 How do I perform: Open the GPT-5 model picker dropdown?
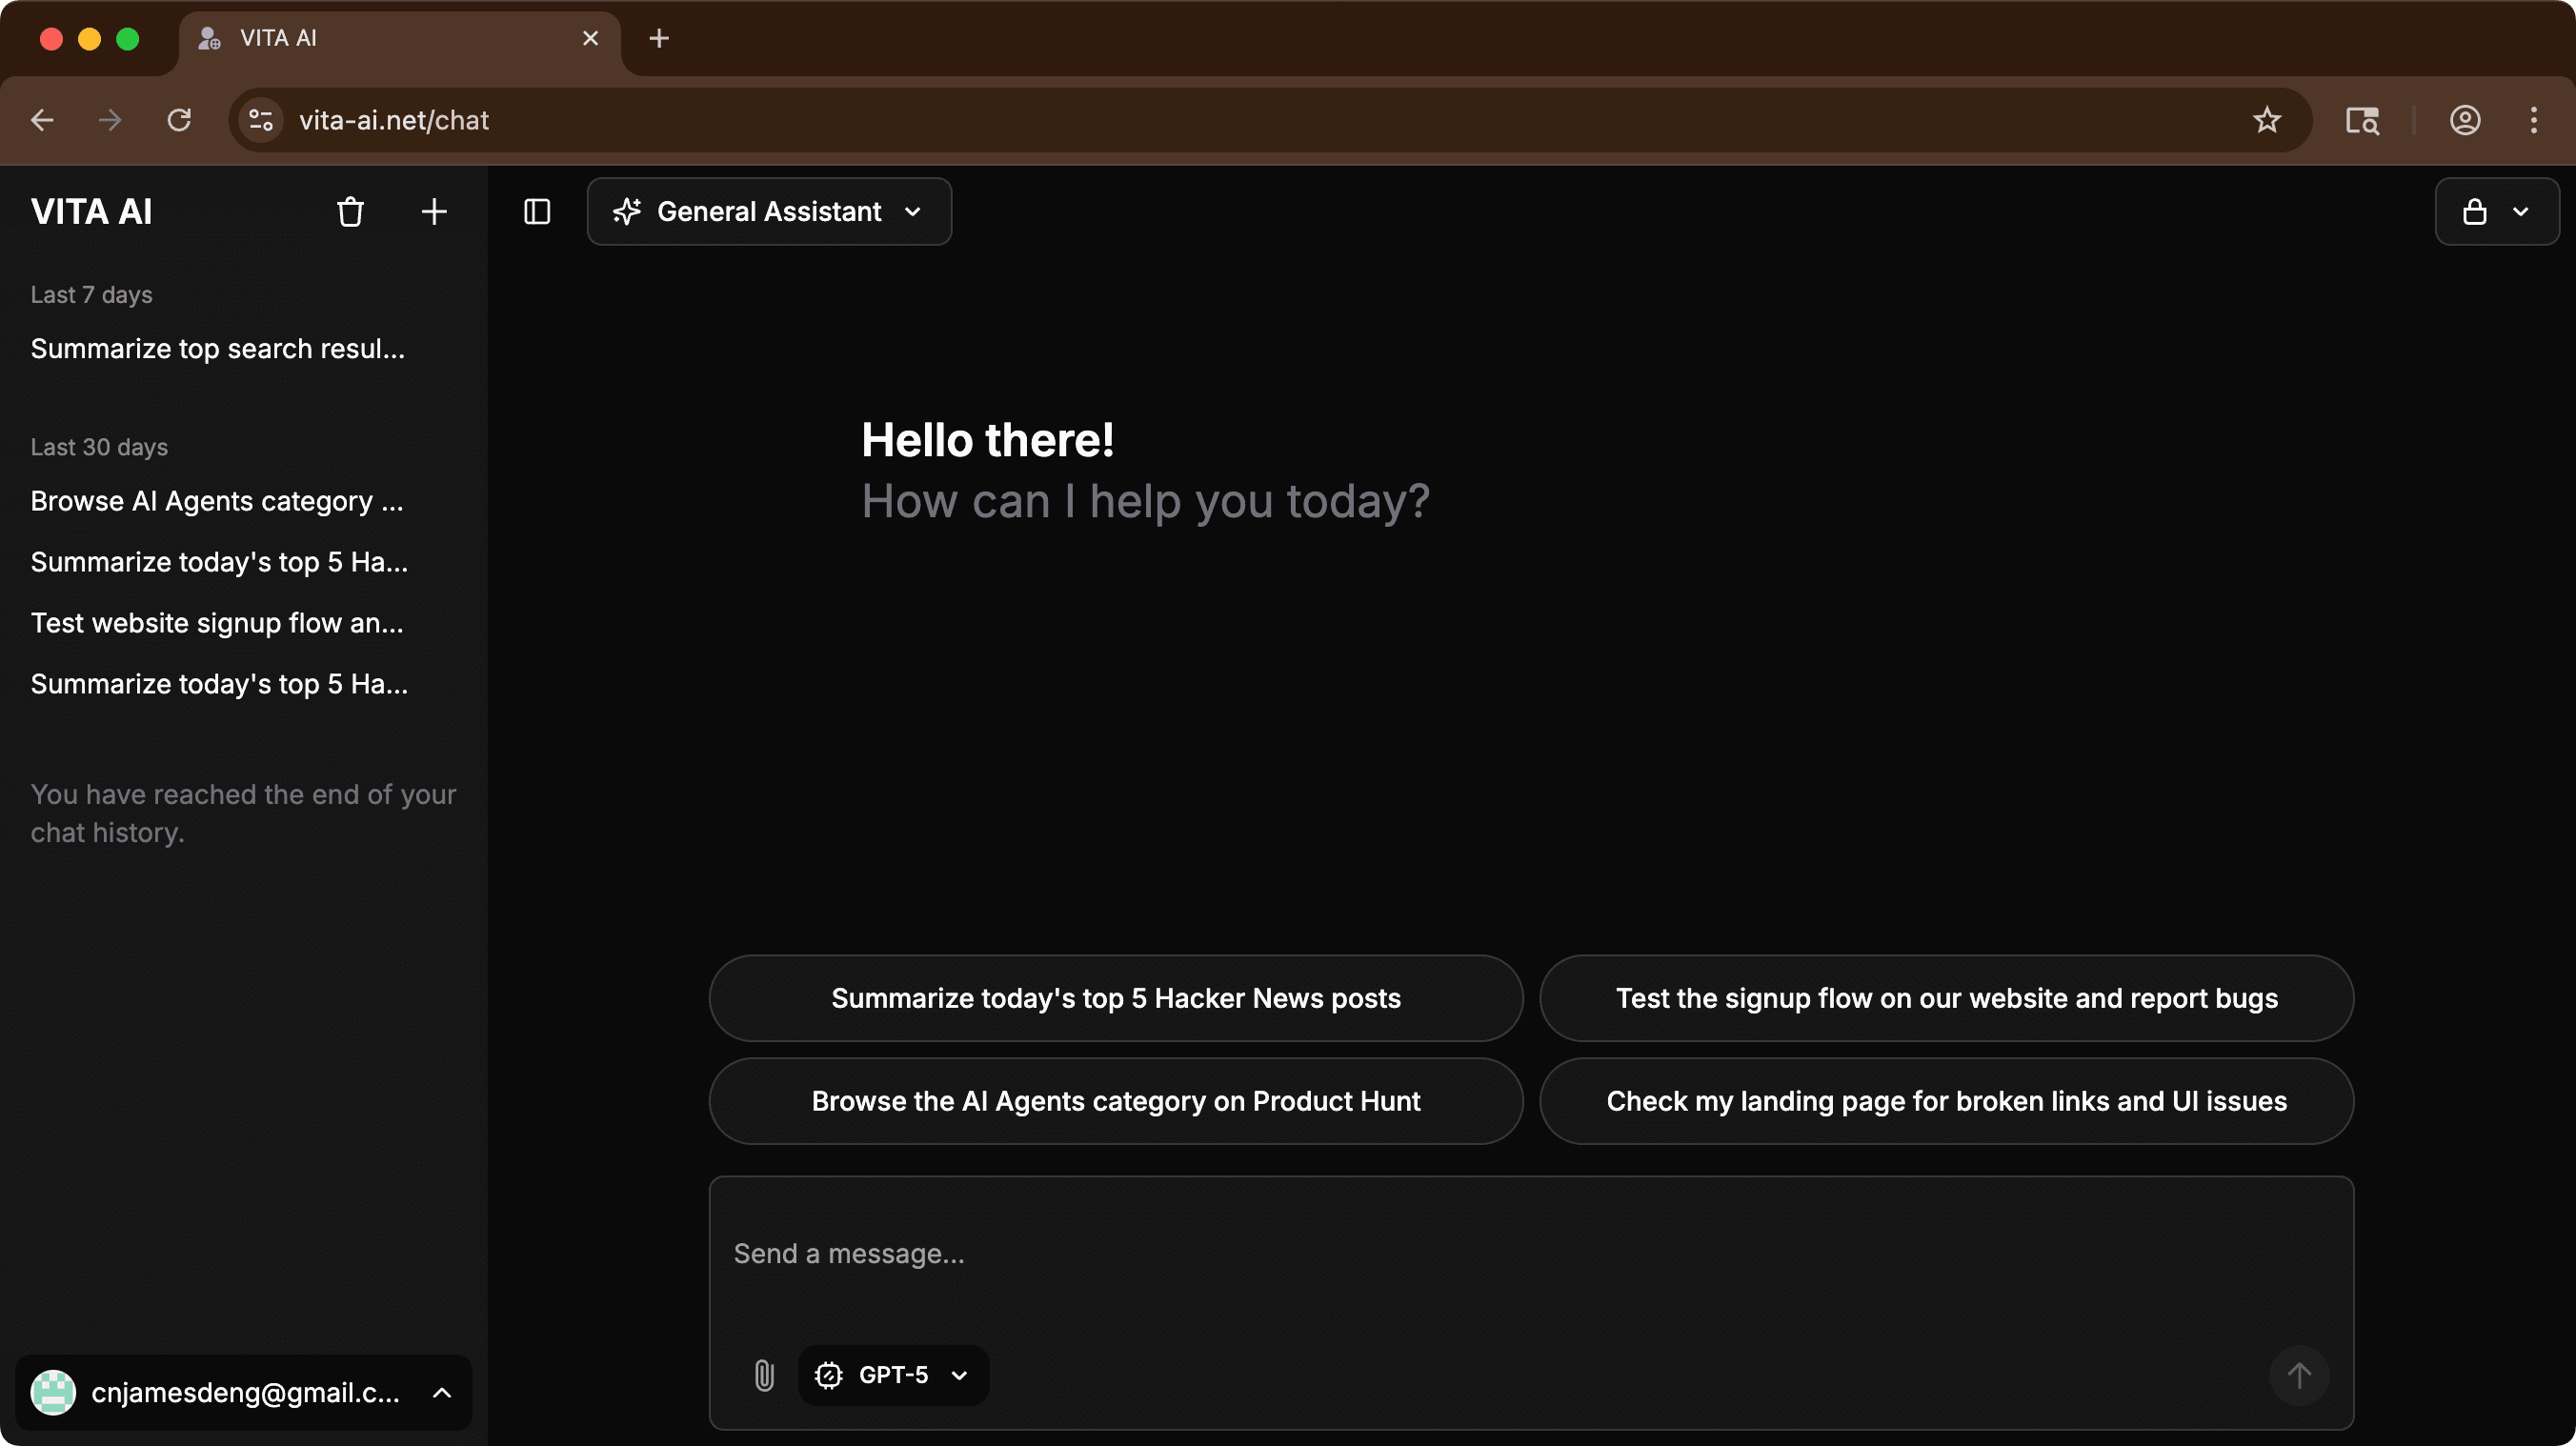pos(893,1375)
